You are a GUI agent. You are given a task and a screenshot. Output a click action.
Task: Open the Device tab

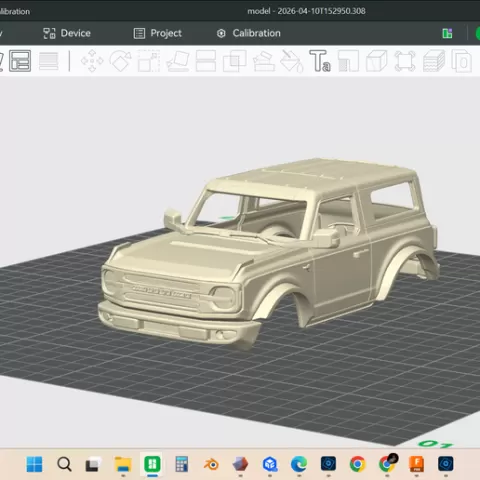(x=67, y=33)
